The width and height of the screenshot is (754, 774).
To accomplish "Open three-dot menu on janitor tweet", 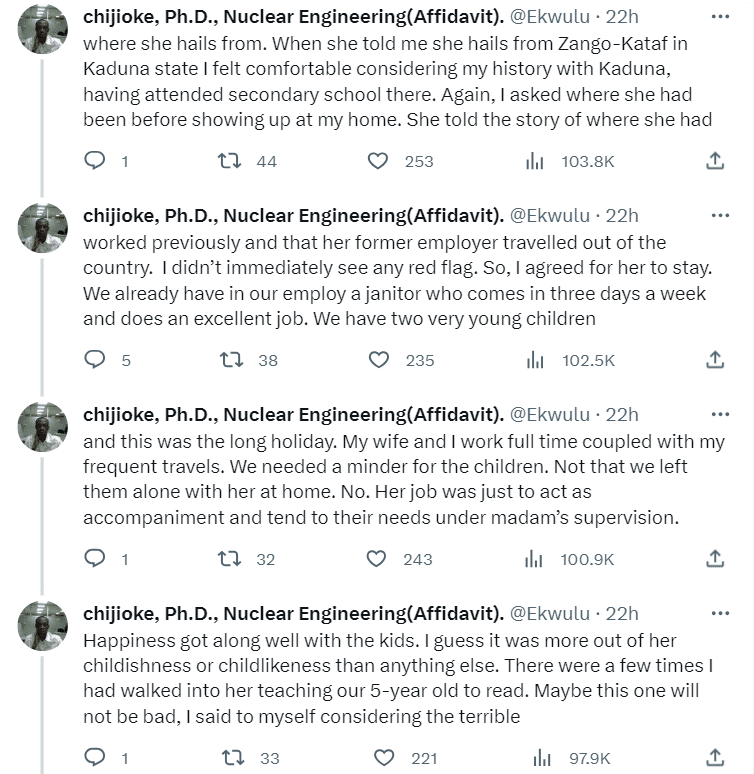I will [719, 216].
